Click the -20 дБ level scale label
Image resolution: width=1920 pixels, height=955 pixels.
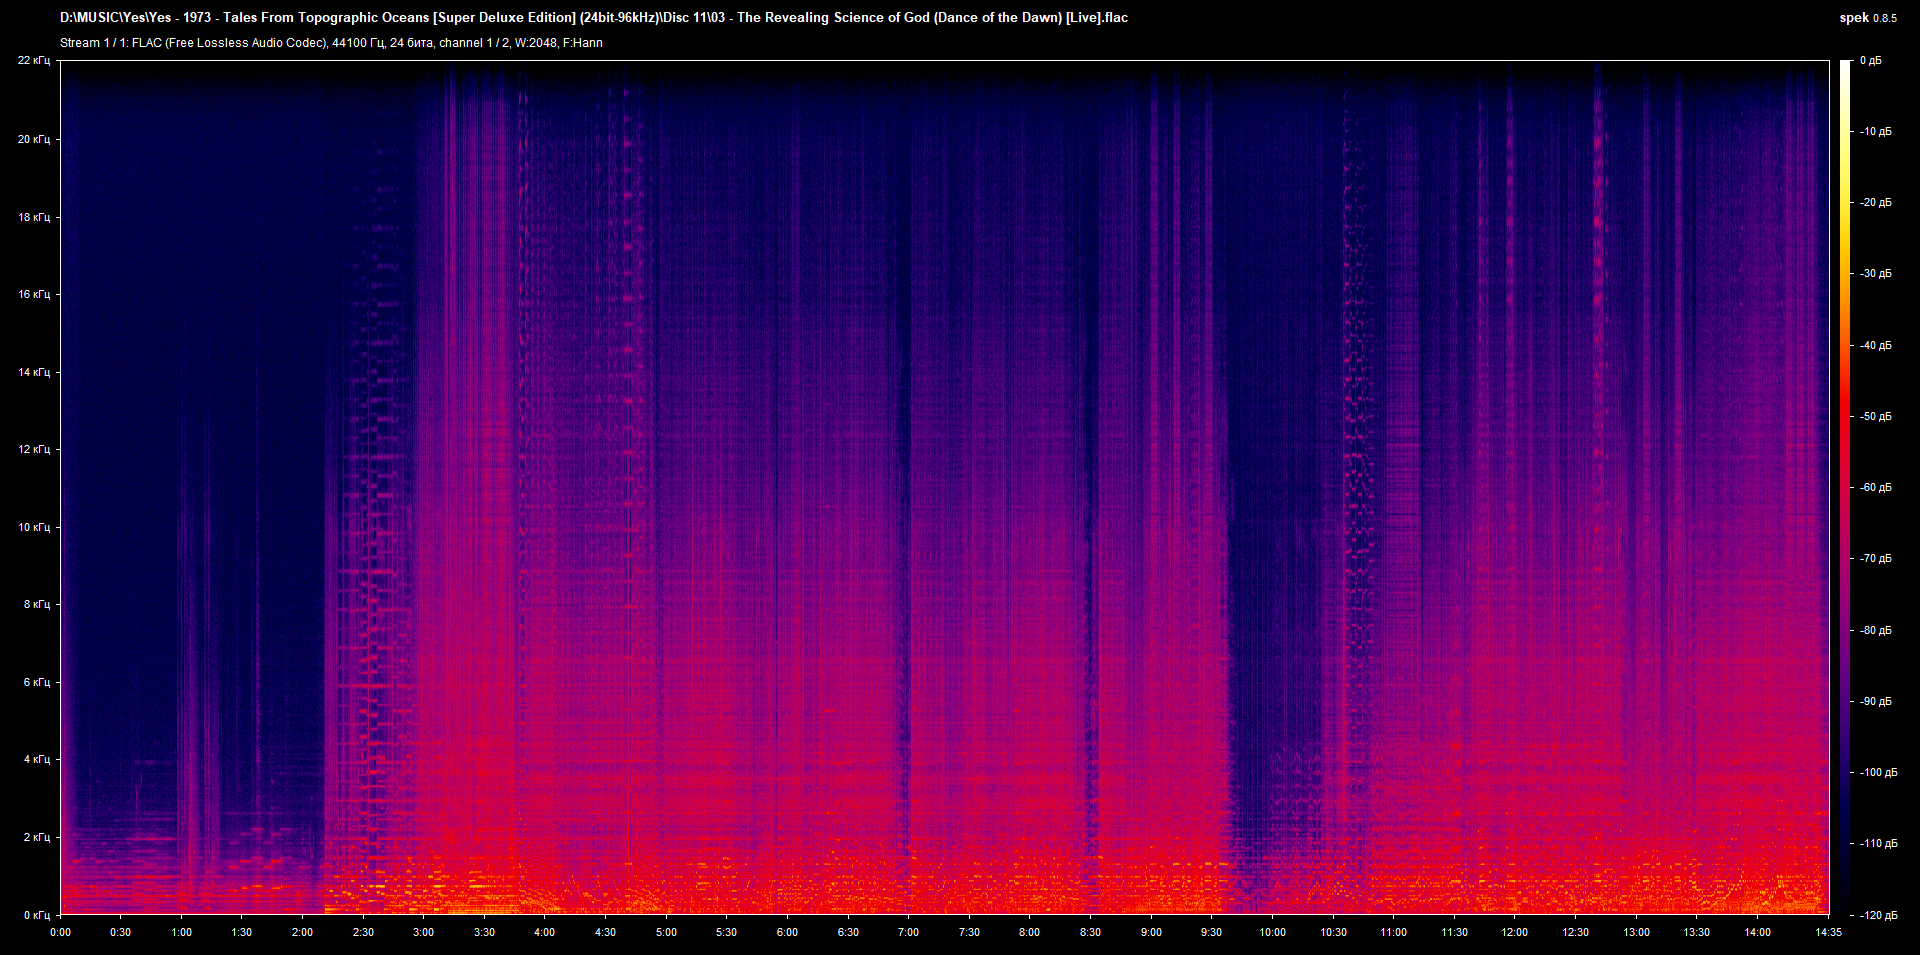coord(1875,203)
